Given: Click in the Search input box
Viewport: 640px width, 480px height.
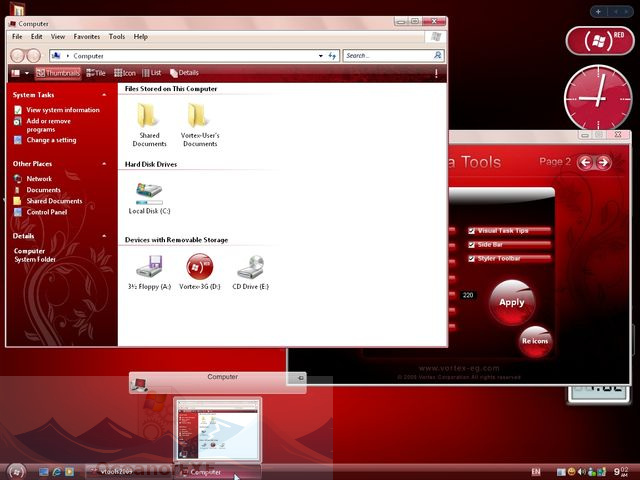Looking at the screenshot, I should (389, 56).
